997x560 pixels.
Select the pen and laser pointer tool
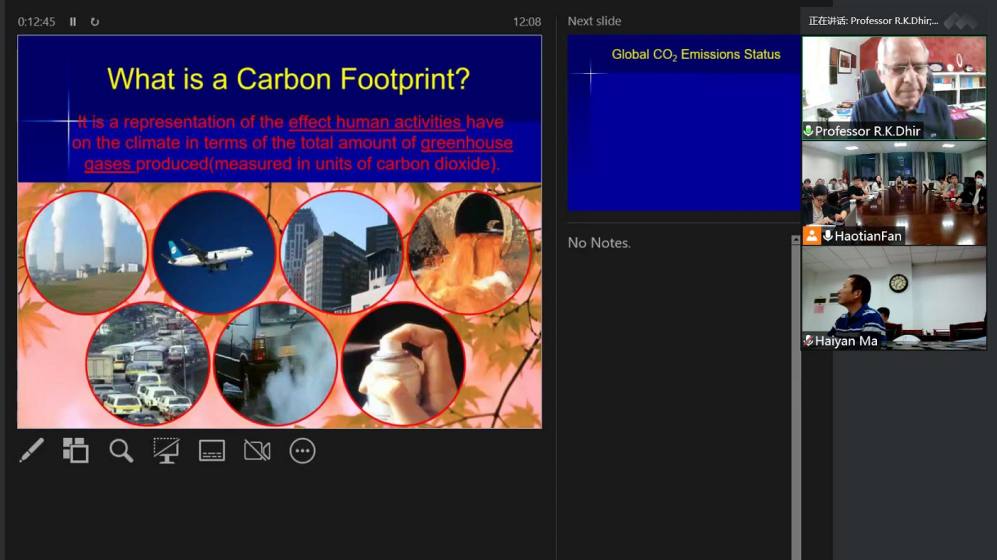(31, 451)
